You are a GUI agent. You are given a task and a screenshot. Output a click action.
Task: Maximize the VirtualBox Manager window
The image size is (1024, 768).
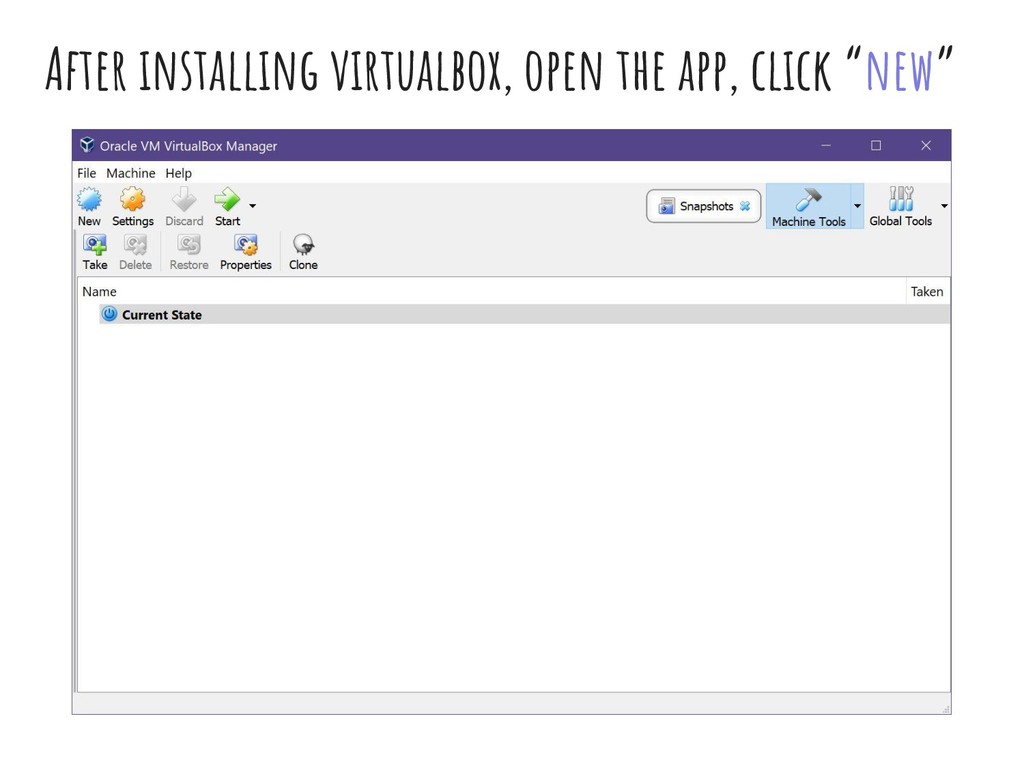[x=876, y=145]
